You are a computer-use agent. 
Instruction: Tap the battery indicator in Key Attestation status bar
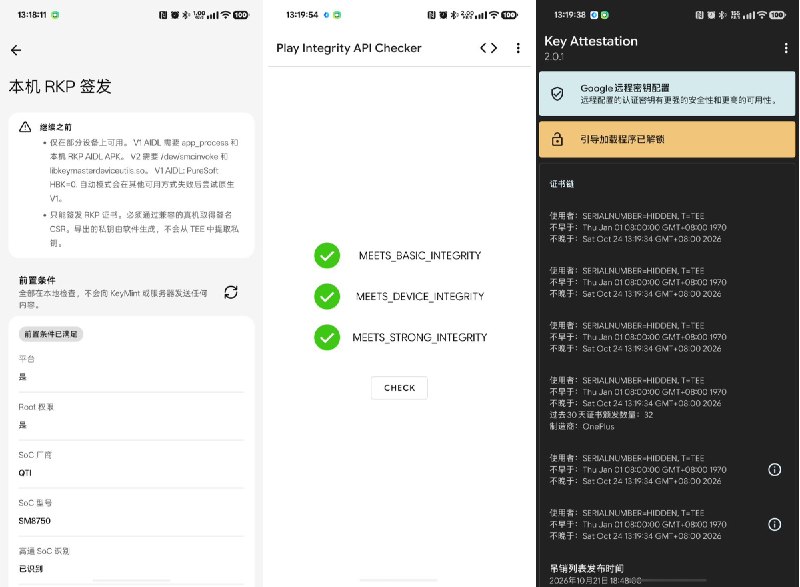tap(777, 15)
